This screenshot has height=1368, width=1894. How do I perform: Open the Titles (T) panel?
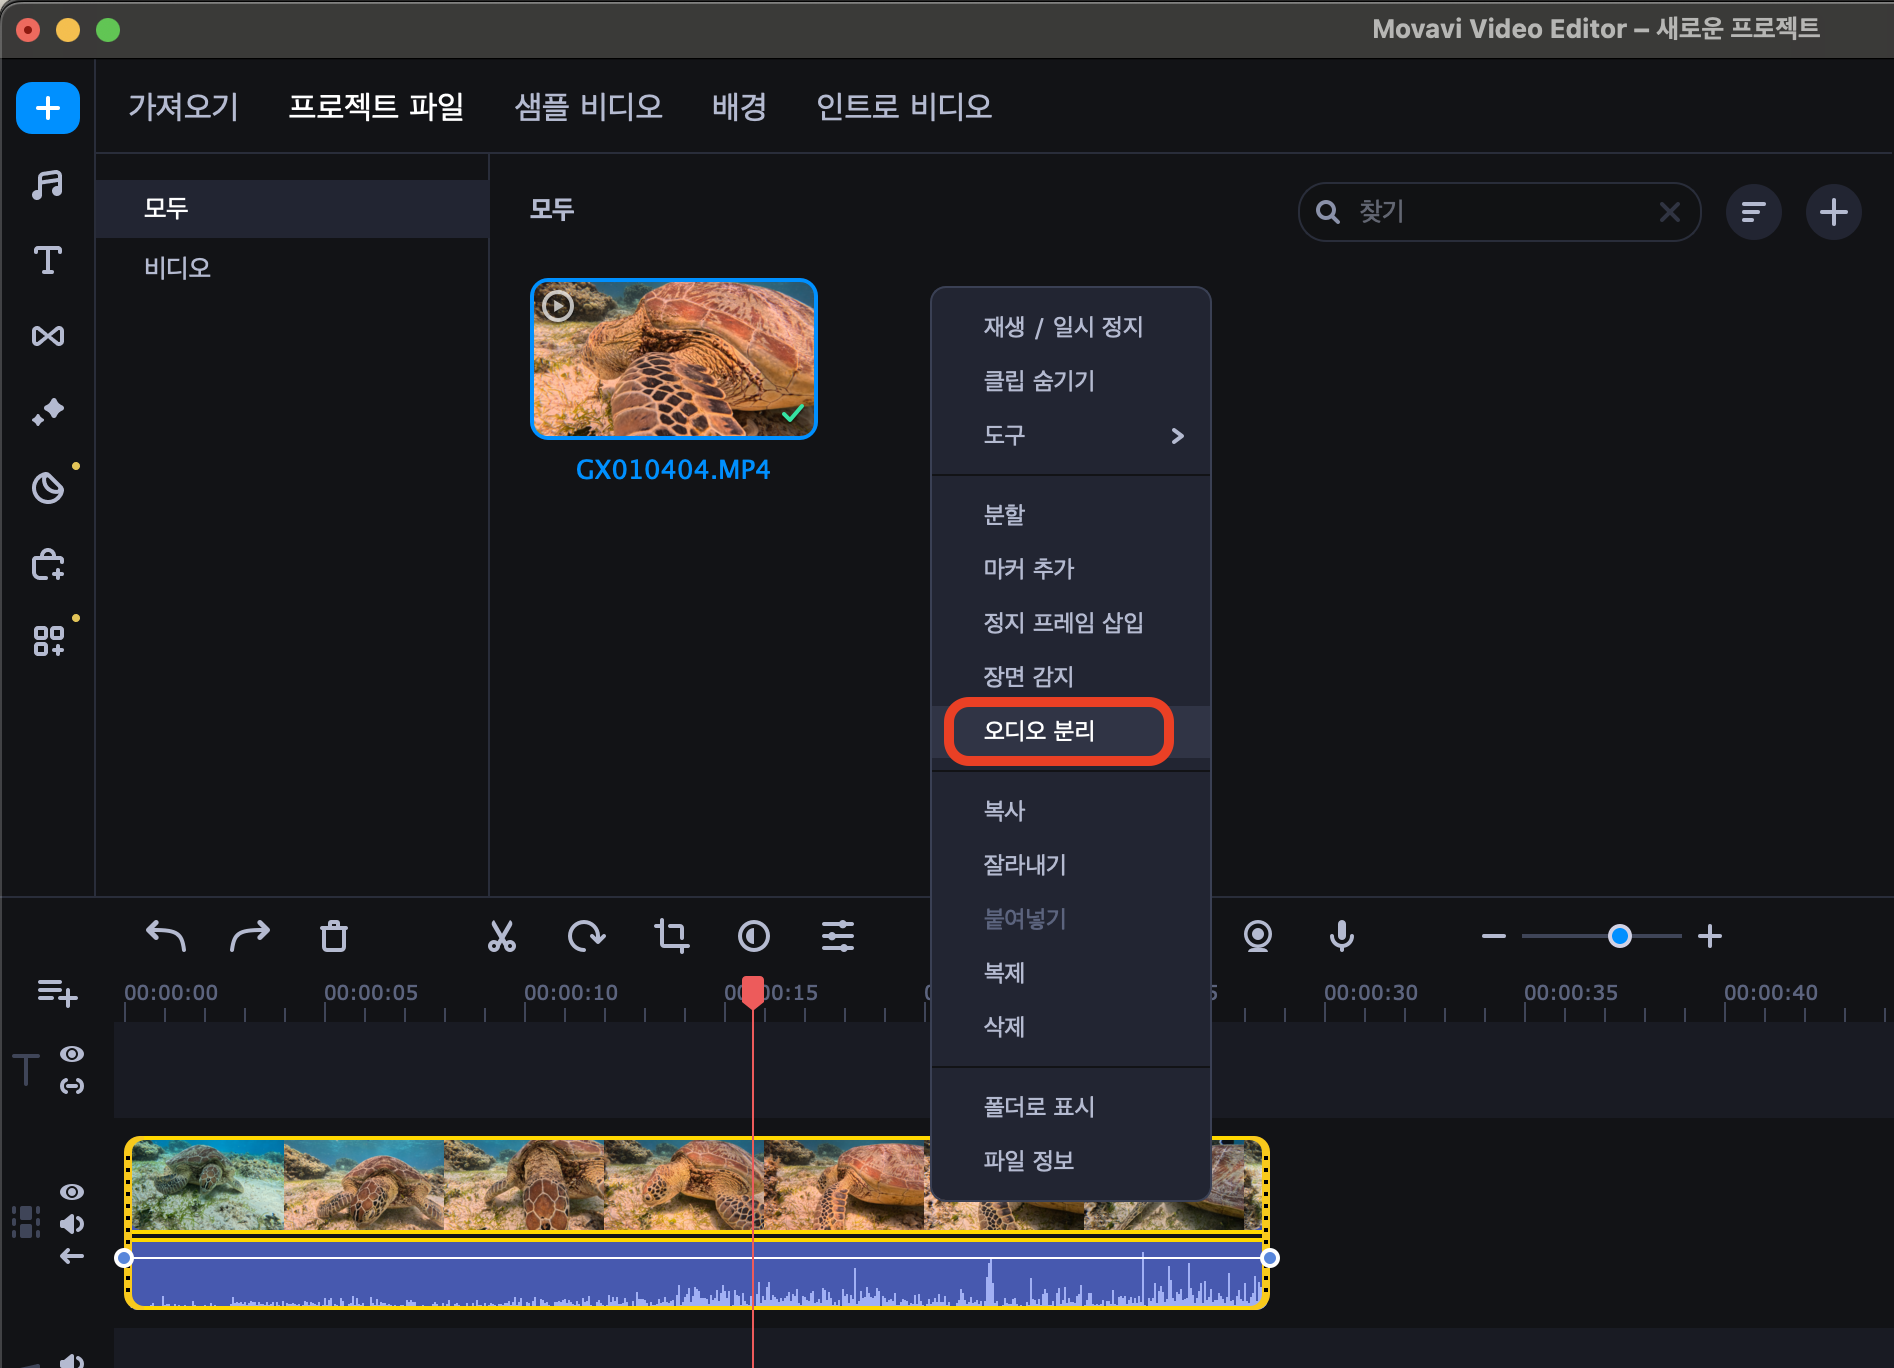click(48, 260)
